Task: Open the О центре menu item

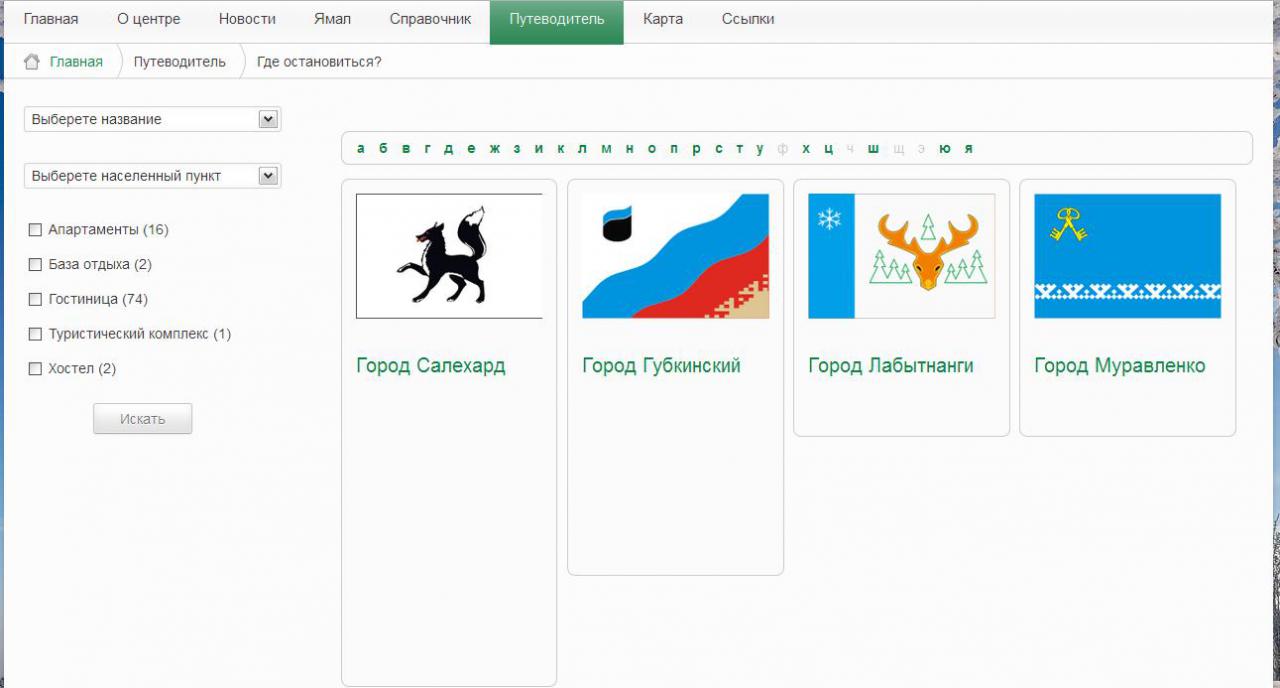Action: point(149,19)
